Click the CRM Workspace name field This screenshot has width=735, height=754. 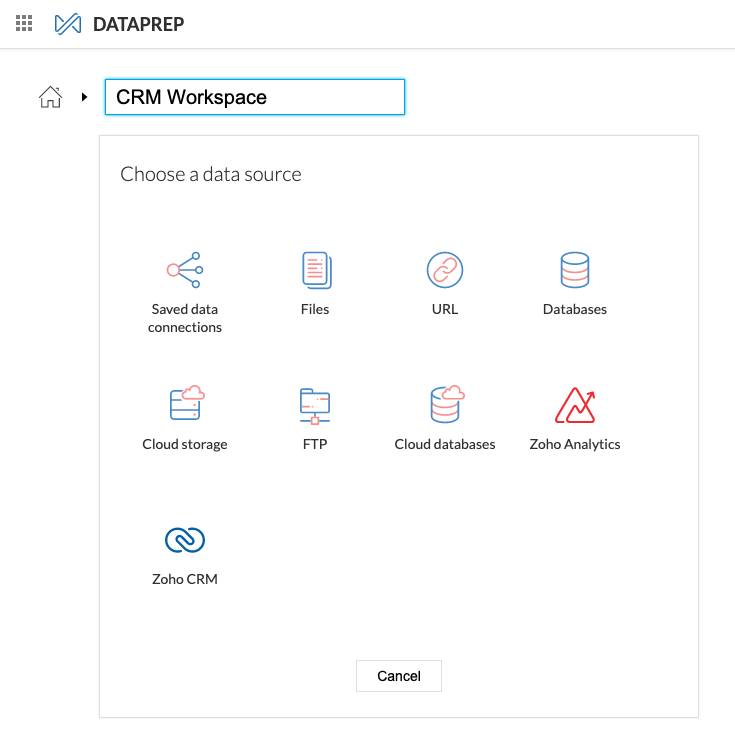point(255,97)
